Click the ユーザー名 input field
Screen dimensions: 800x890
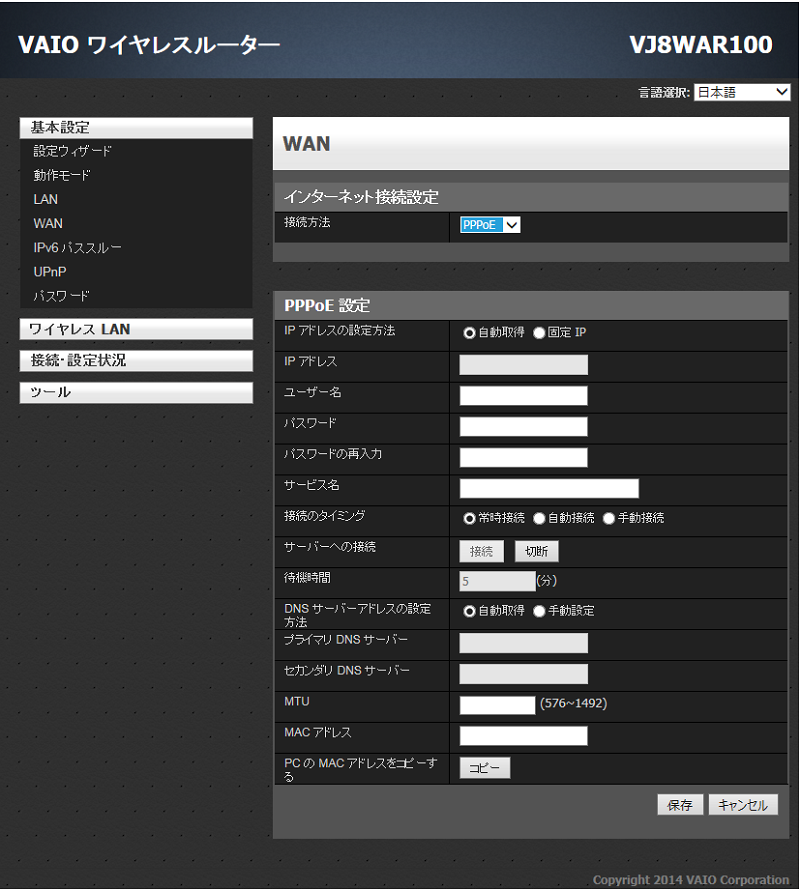523,396
